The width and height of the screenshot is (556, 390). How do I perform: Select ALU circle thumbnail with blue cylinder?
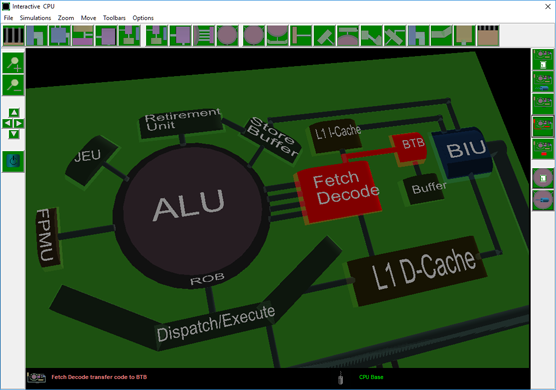tap(543, 200)
